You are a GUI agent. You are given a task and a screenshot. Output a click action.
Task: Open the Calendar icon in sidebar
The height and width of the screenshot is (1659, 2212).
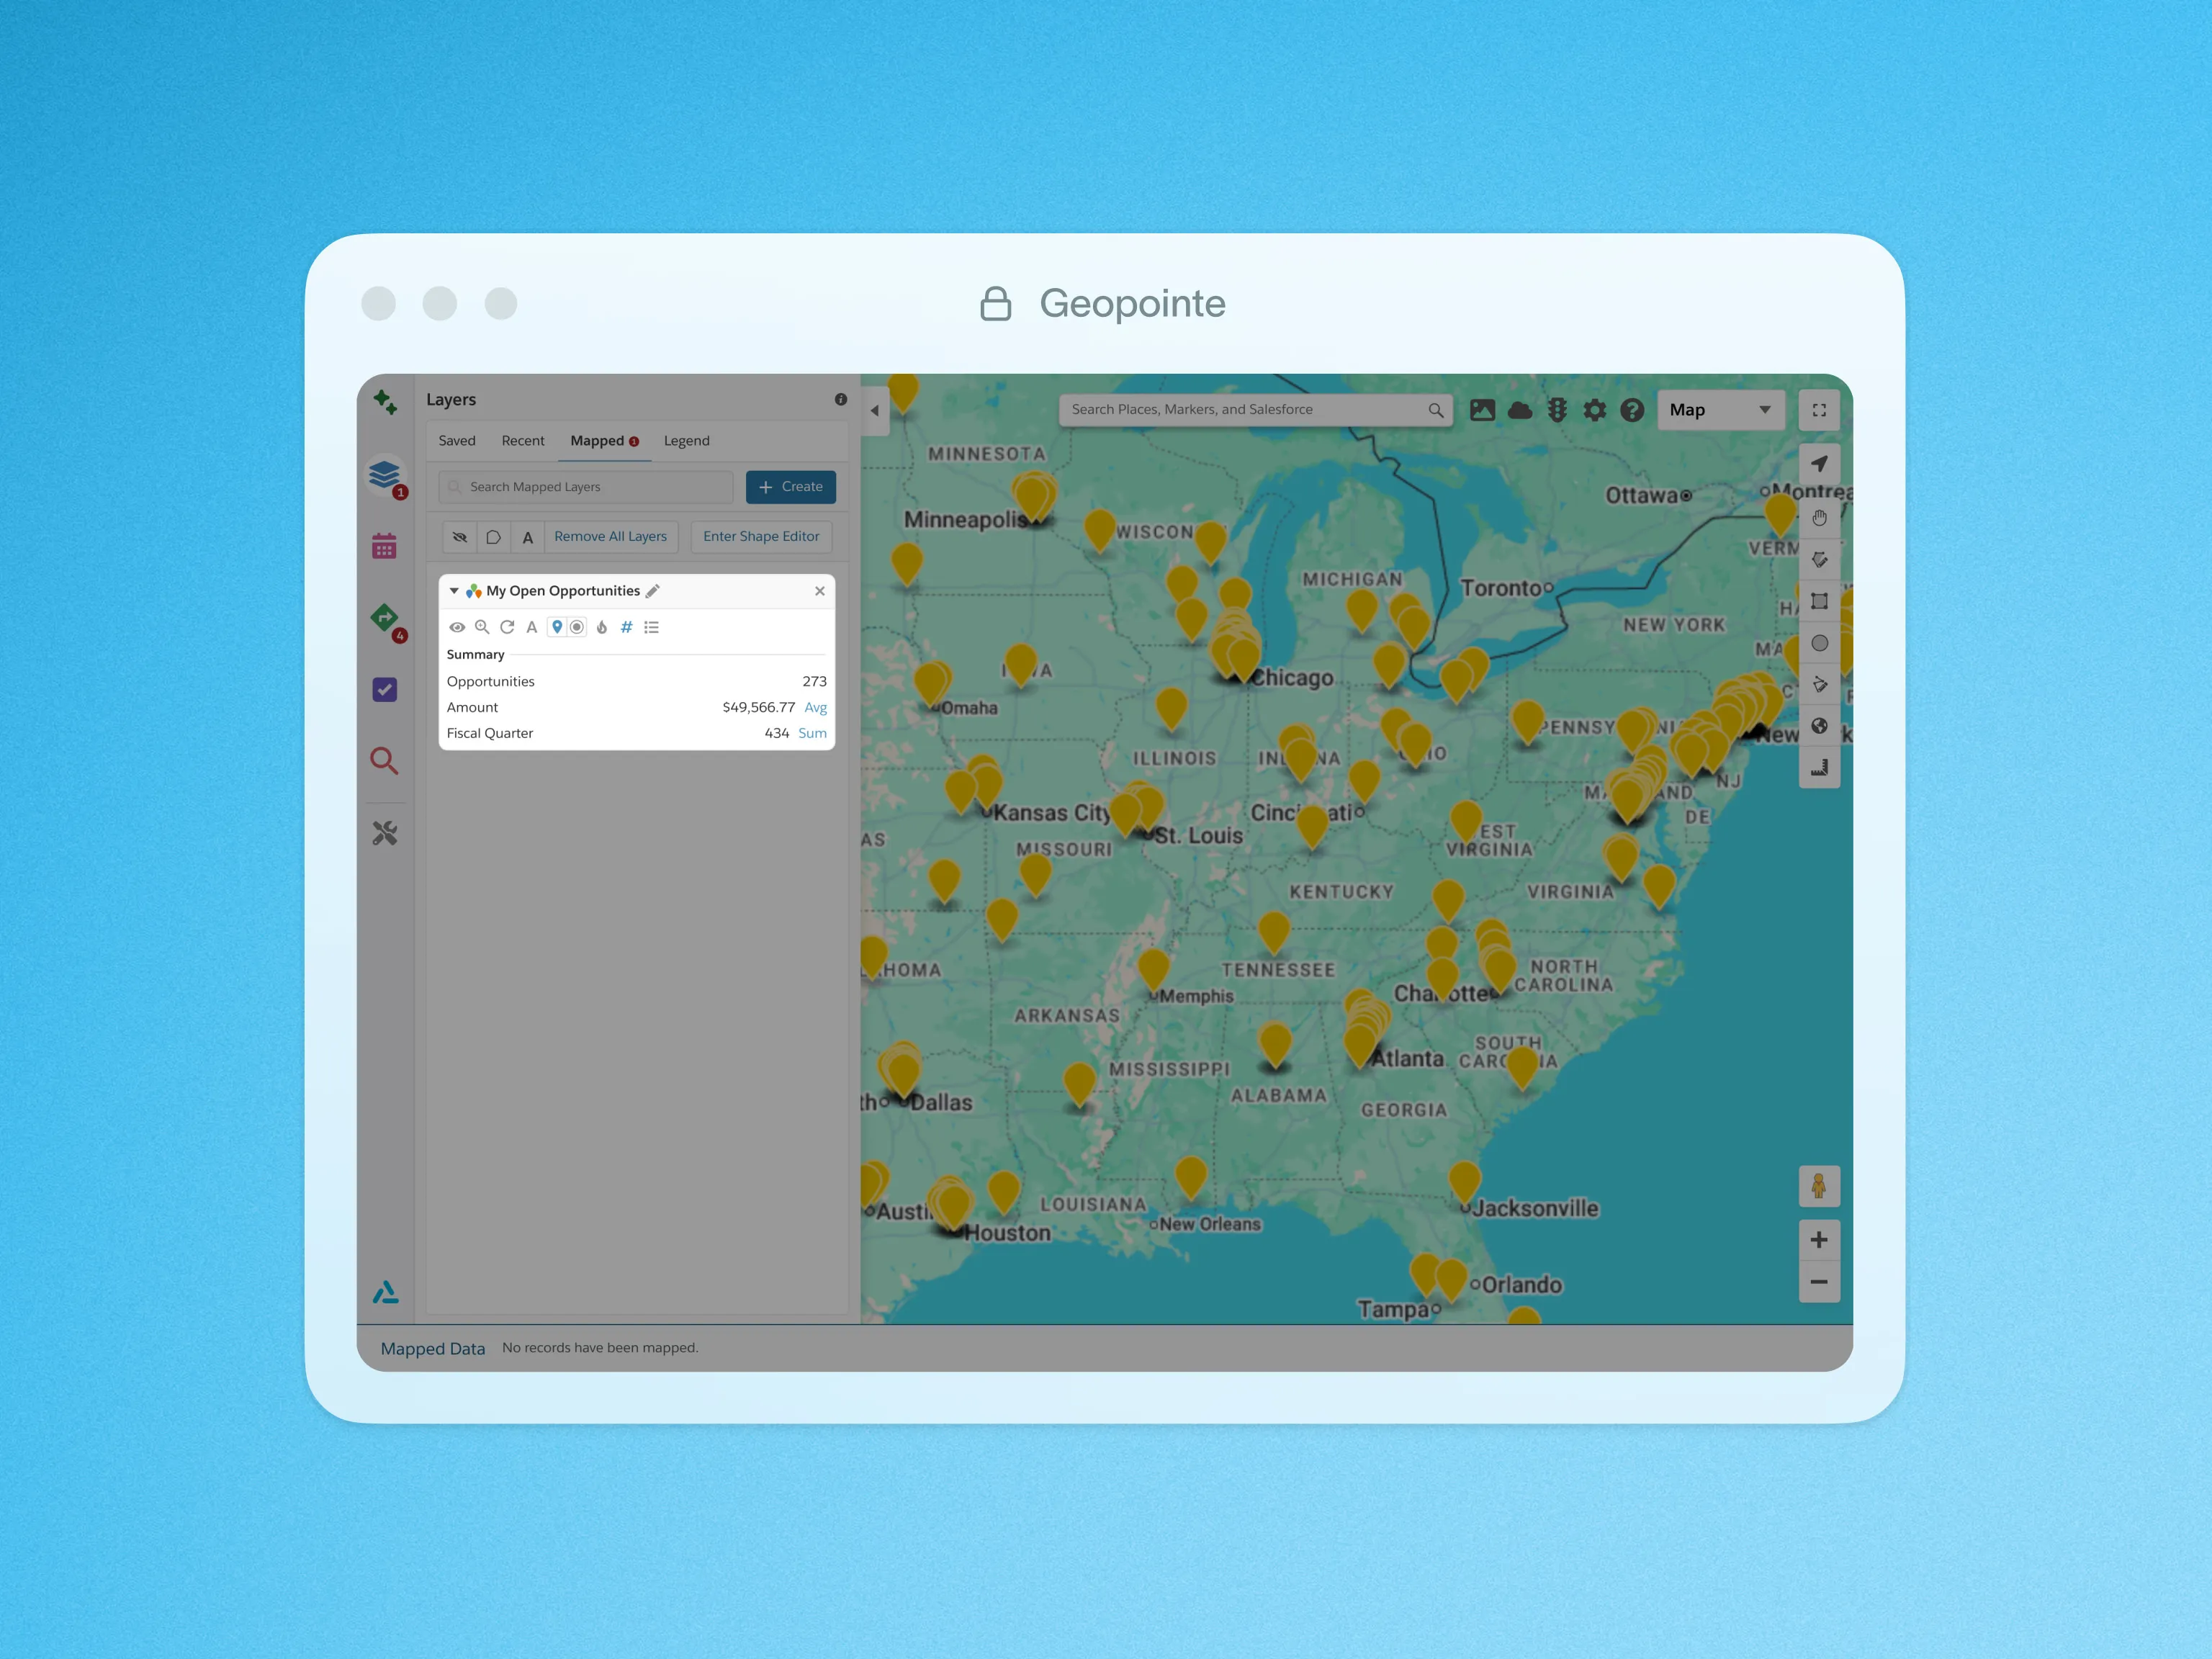(x=384, y=547)
